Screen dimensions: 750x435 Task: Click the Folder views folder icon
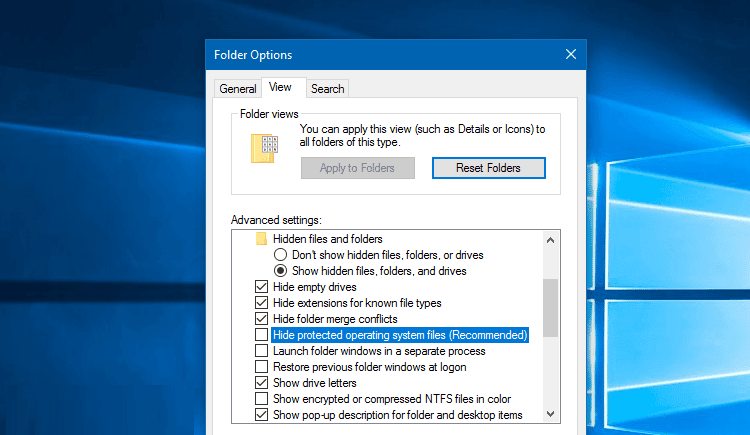pyautogui.click(x=265, y=148)
